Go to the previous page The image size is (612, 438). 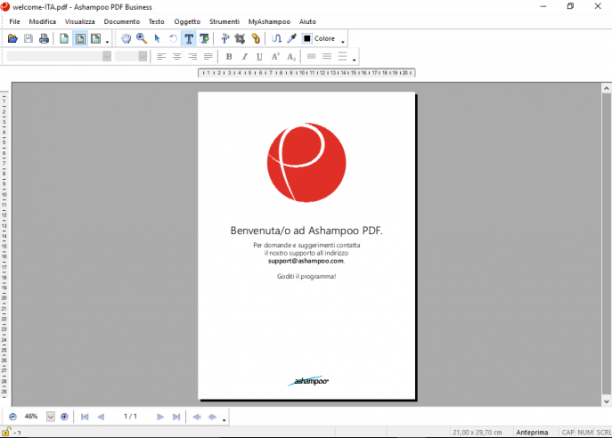(x=101, y=417)
